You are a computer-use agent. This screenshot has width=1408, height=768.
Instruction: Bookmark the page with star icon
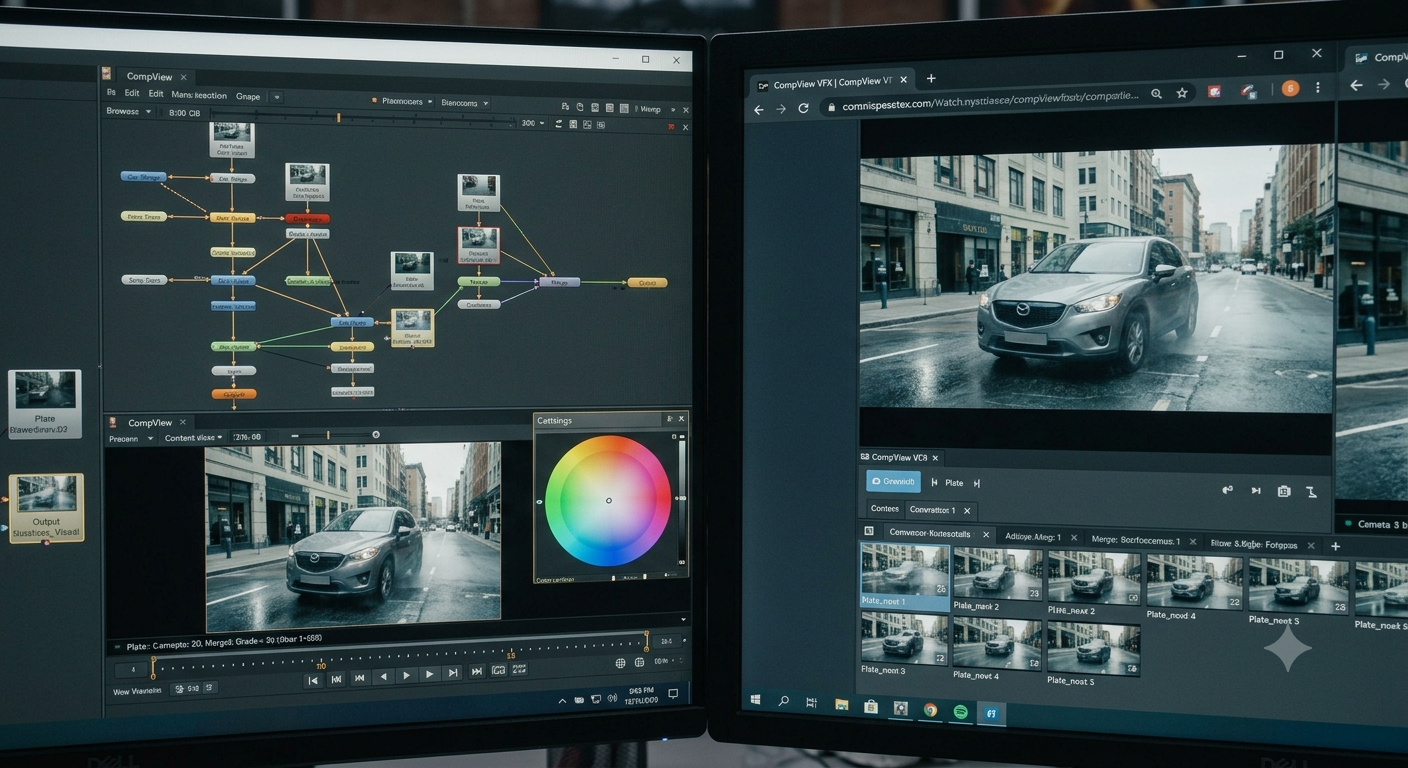point(1182,93)
